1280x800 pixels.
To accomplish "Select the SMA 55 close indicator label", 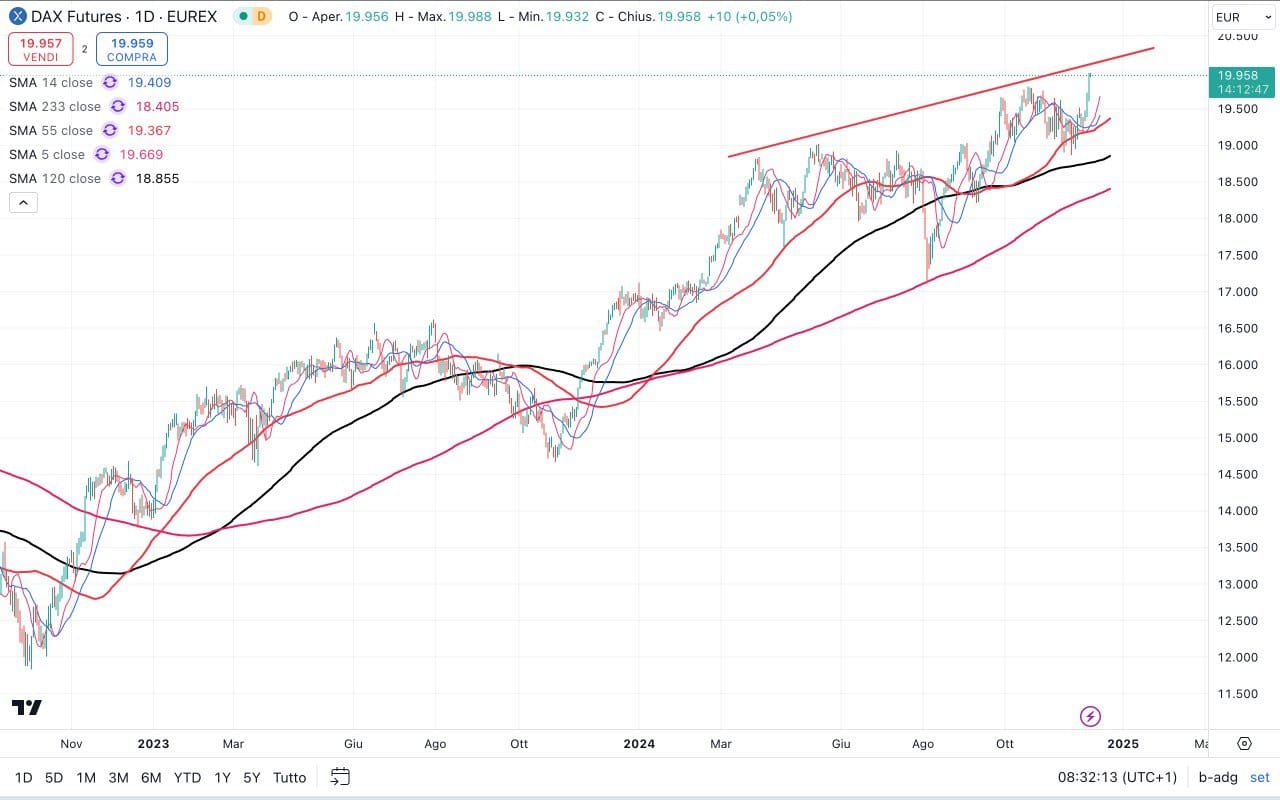I will tap(50, 131).
